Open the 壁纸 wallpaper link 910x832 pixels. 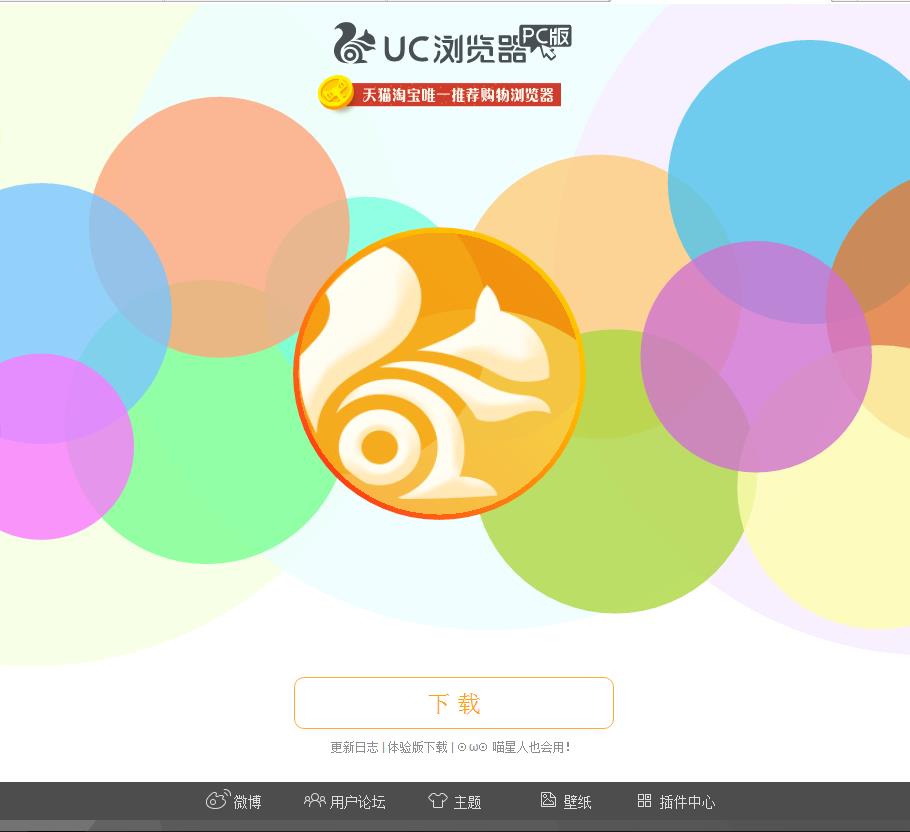point(577,802)
